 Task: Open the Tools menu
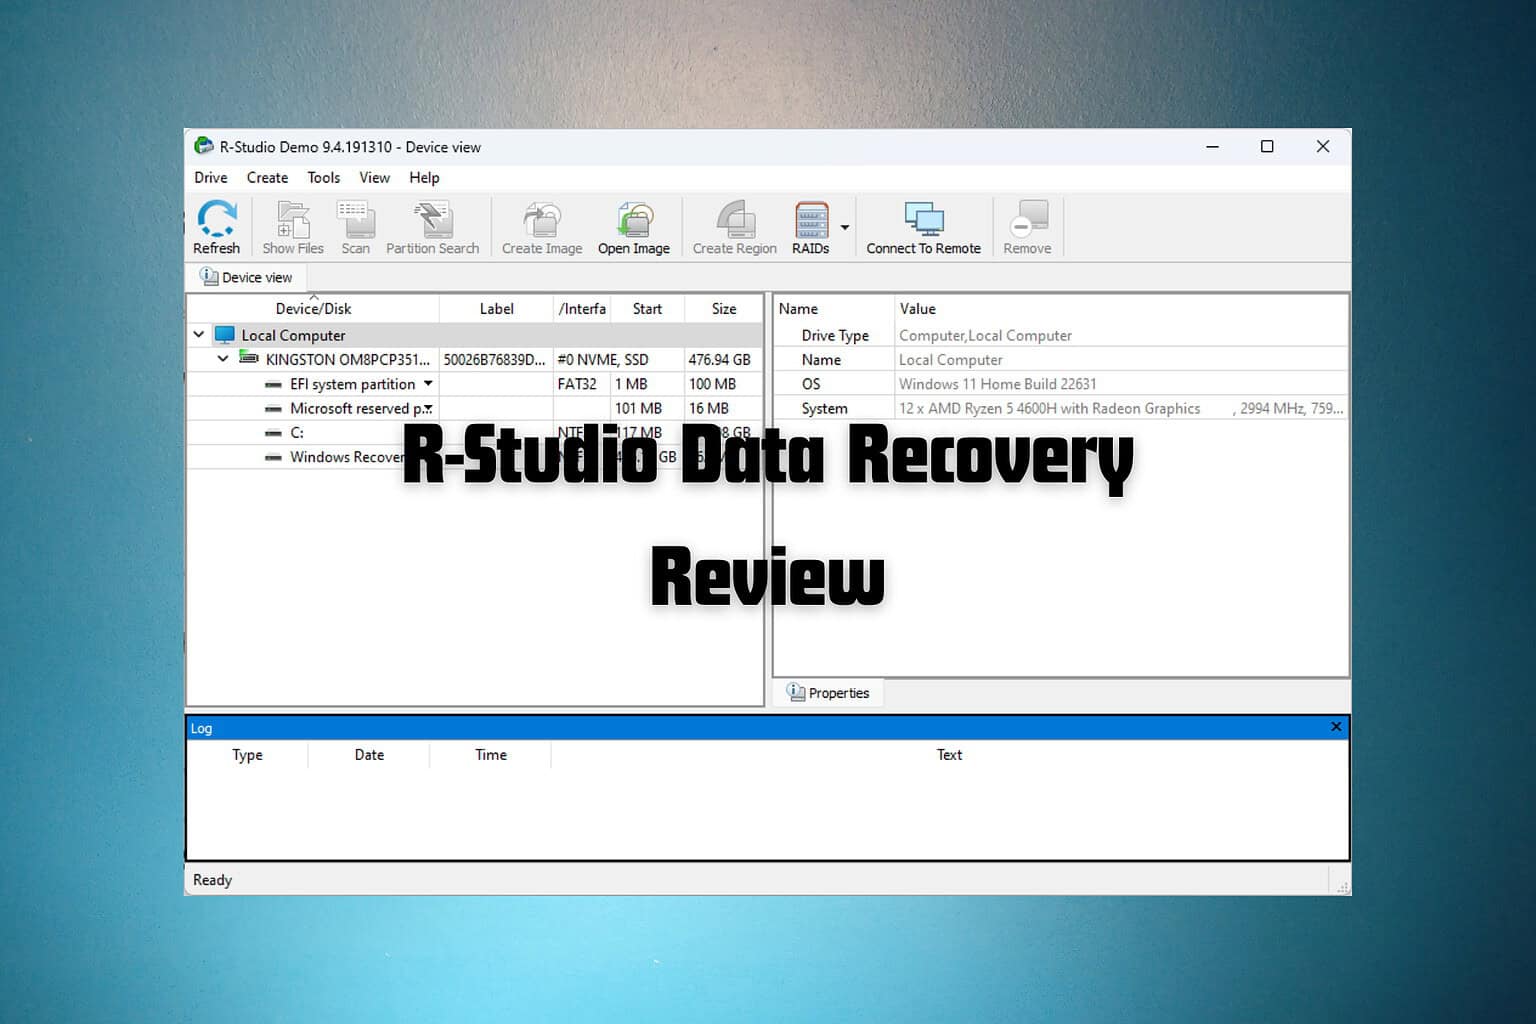tap(323, 177)
